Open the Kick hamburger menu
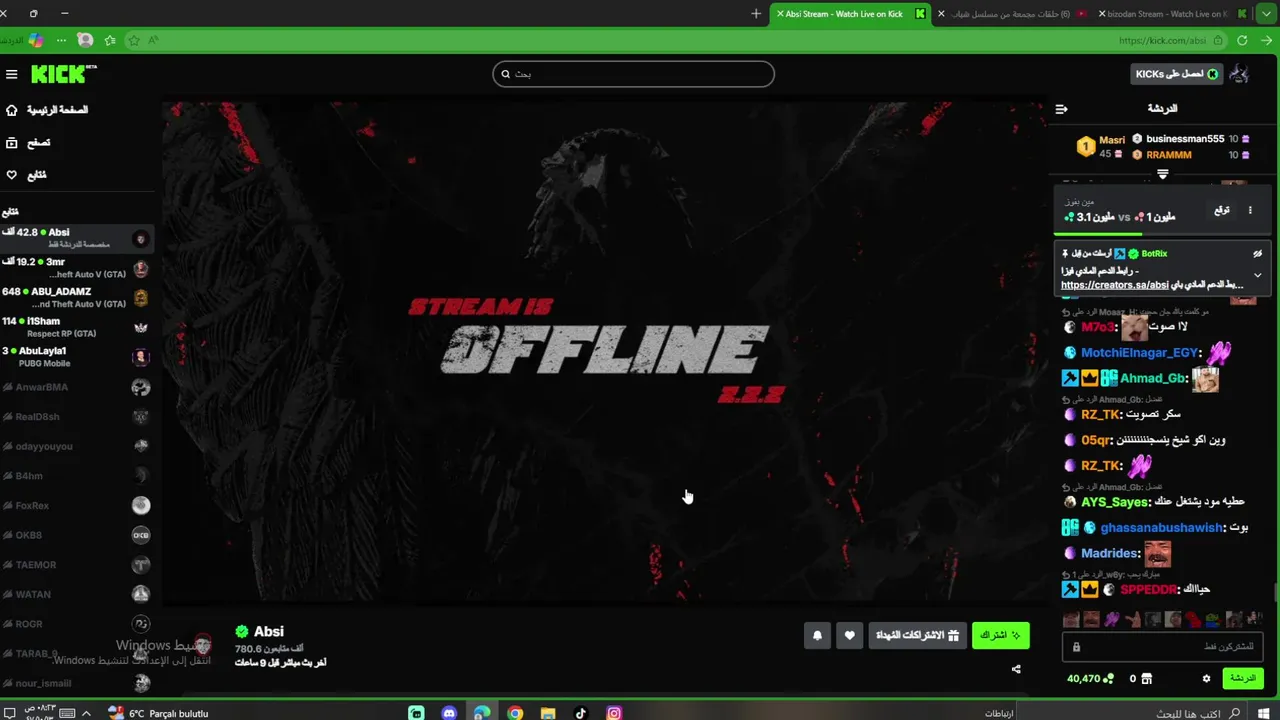This screenshot has width=1280, height=720. tap(12, 74)
